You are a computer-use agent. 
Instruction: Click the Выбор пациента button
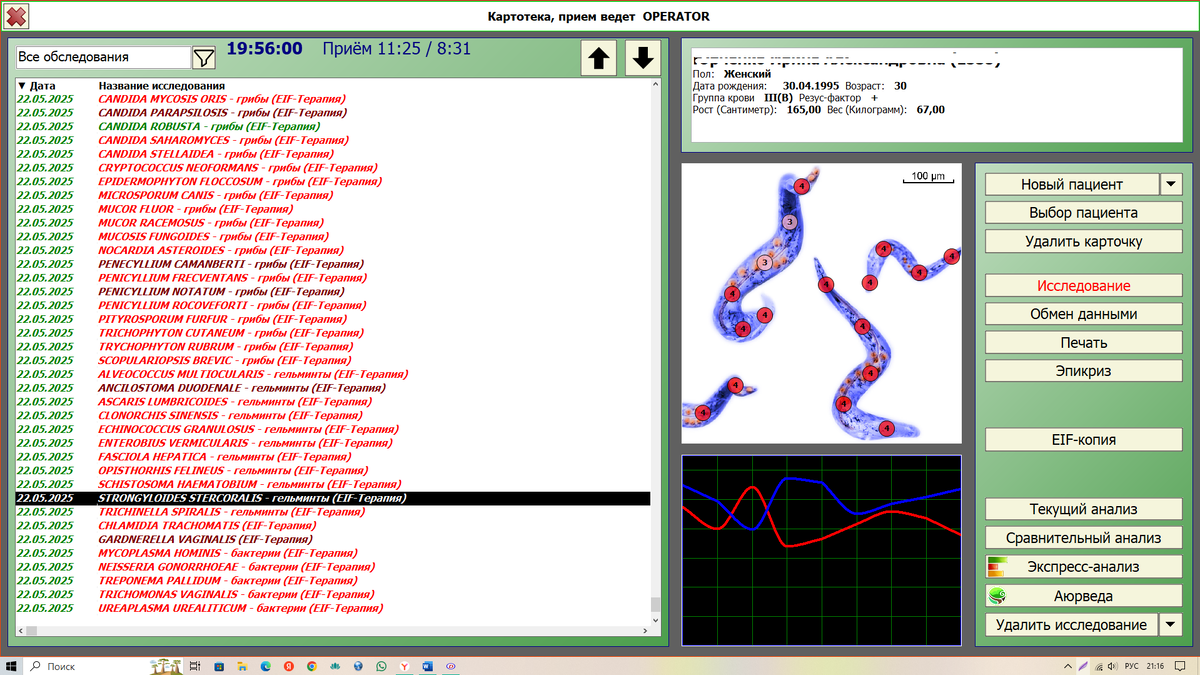point(1084,212)
